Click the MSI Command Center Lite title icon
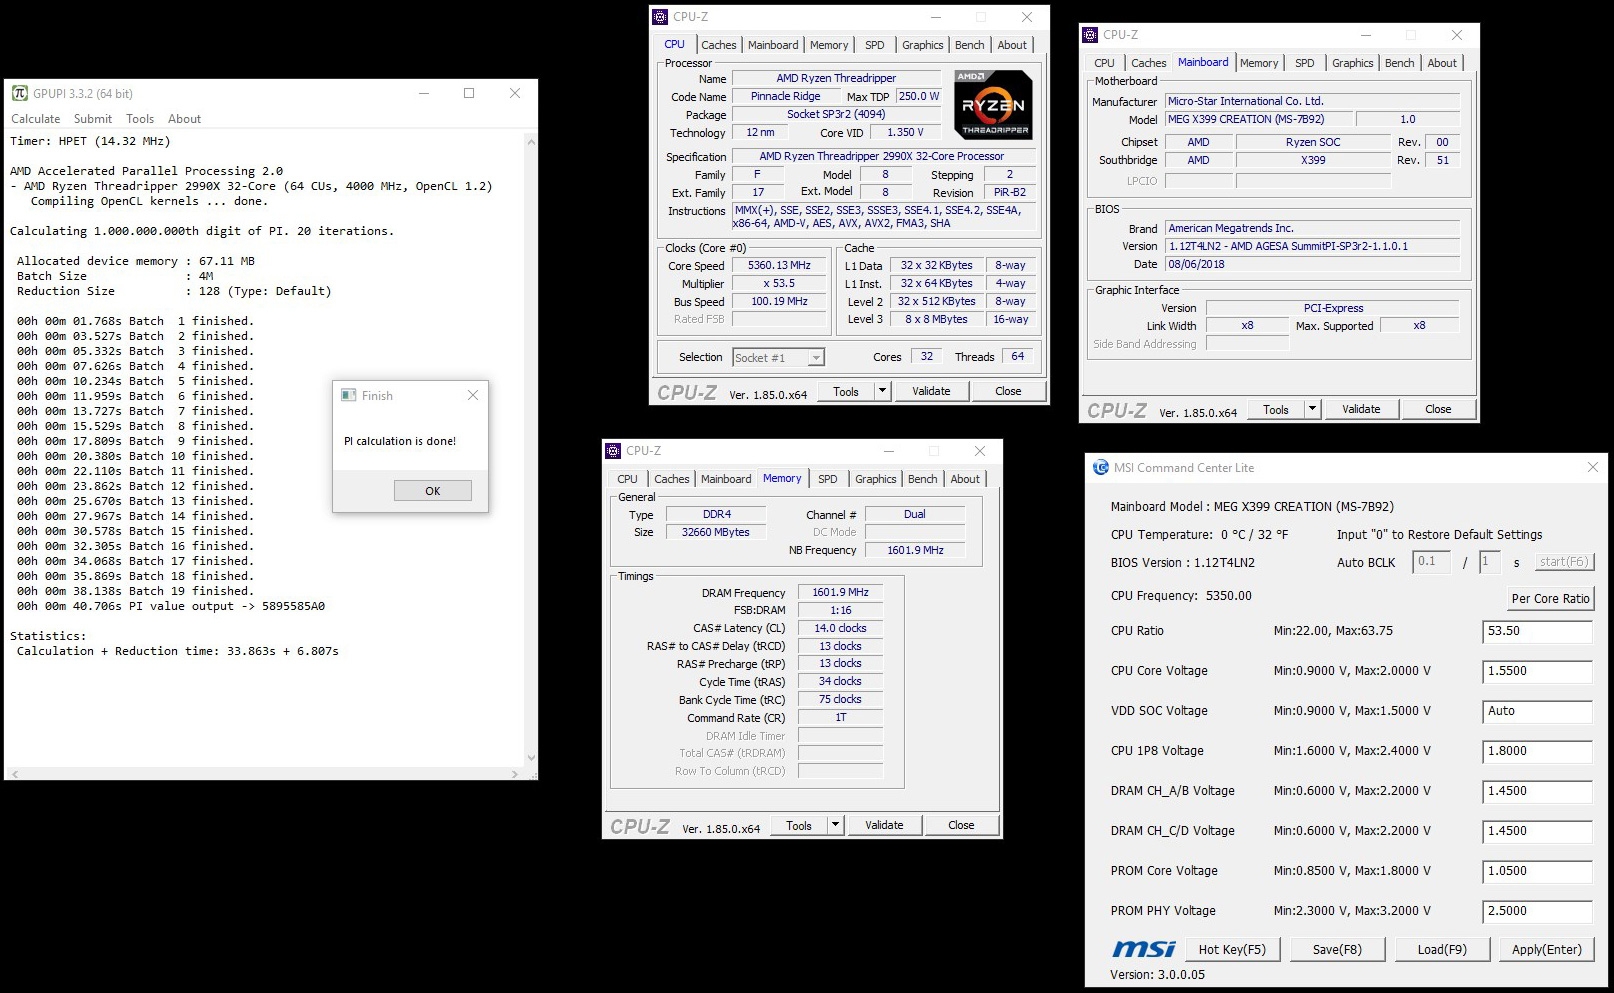The image size is (1614, 993). [1101, 467]
